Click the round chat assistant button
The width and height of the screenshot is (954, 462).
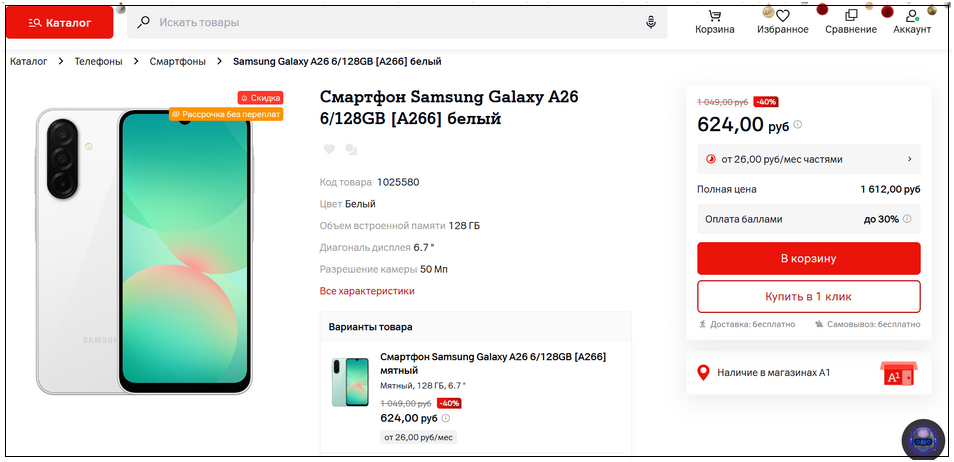point(922,439)
